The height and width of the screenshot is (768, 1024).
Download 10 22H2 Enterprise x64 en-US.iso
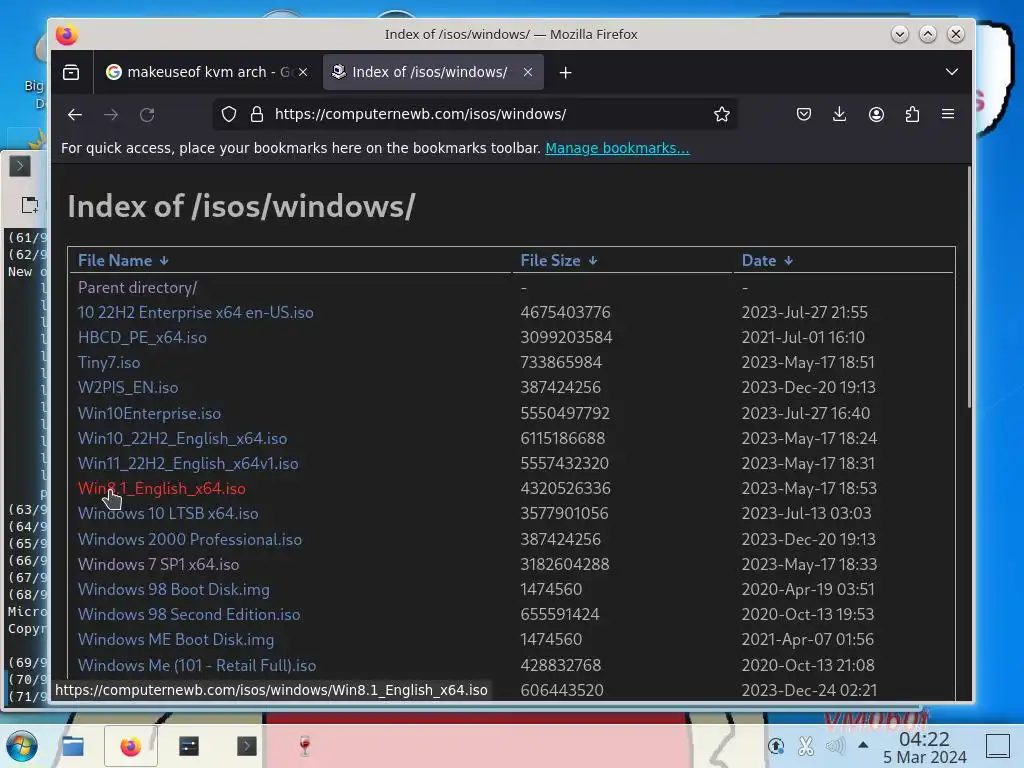195,312
